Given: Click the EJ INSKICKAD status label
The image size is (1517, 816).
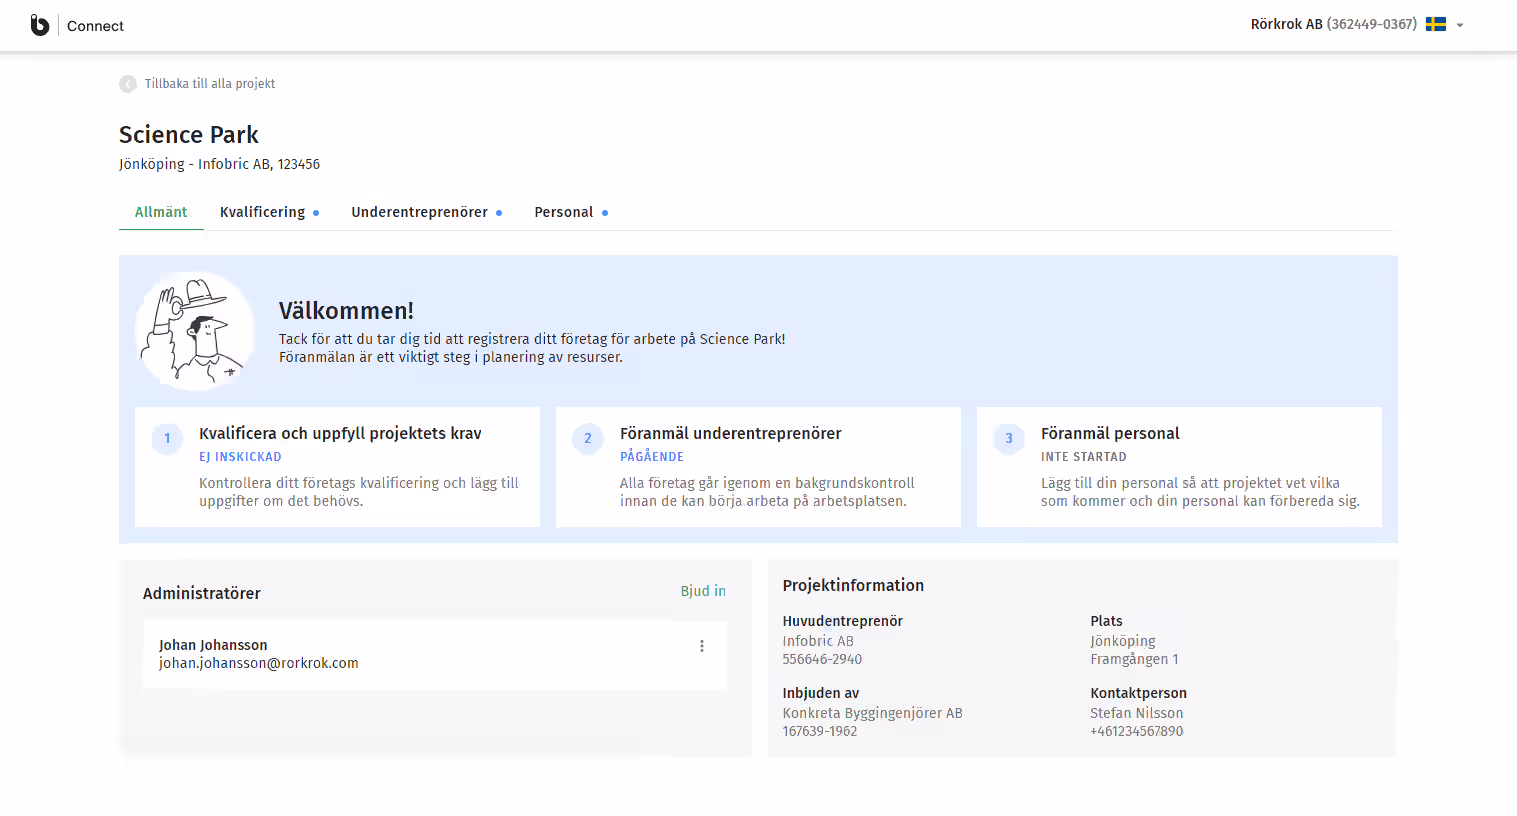Looking at the screenshot, I should [240, 457].
